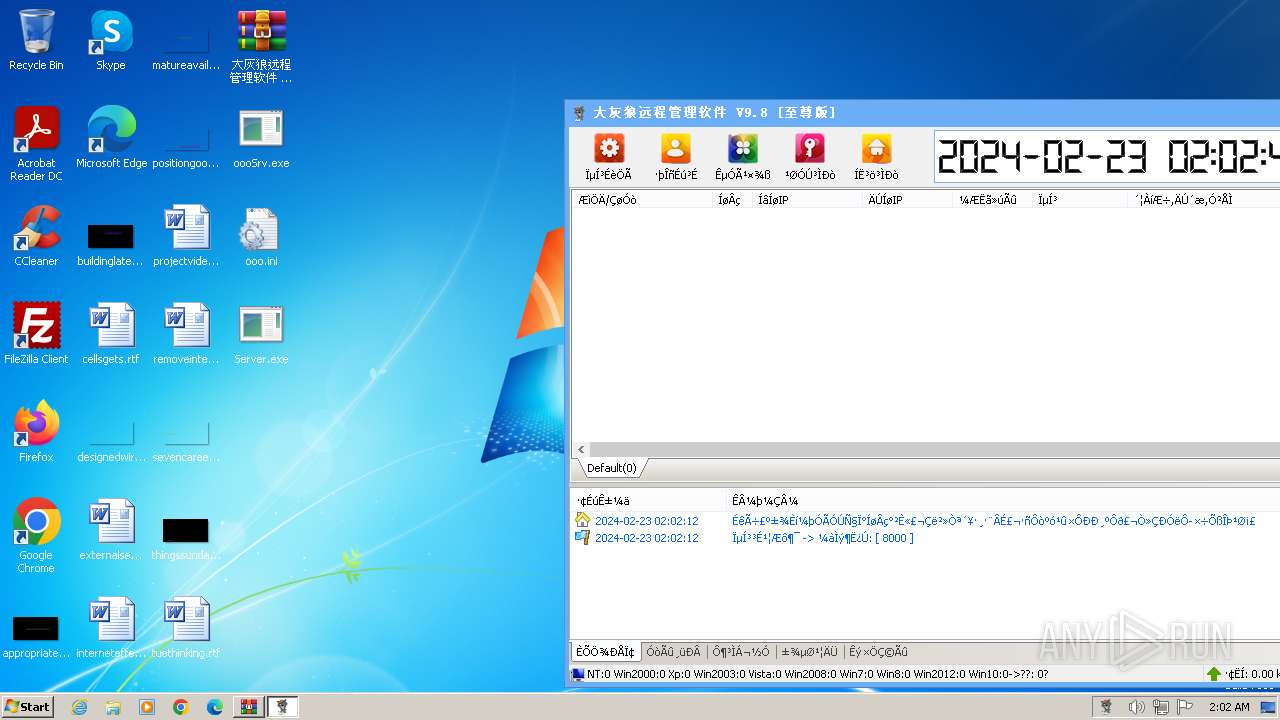Select the externalse... Word document

point(111,530)
